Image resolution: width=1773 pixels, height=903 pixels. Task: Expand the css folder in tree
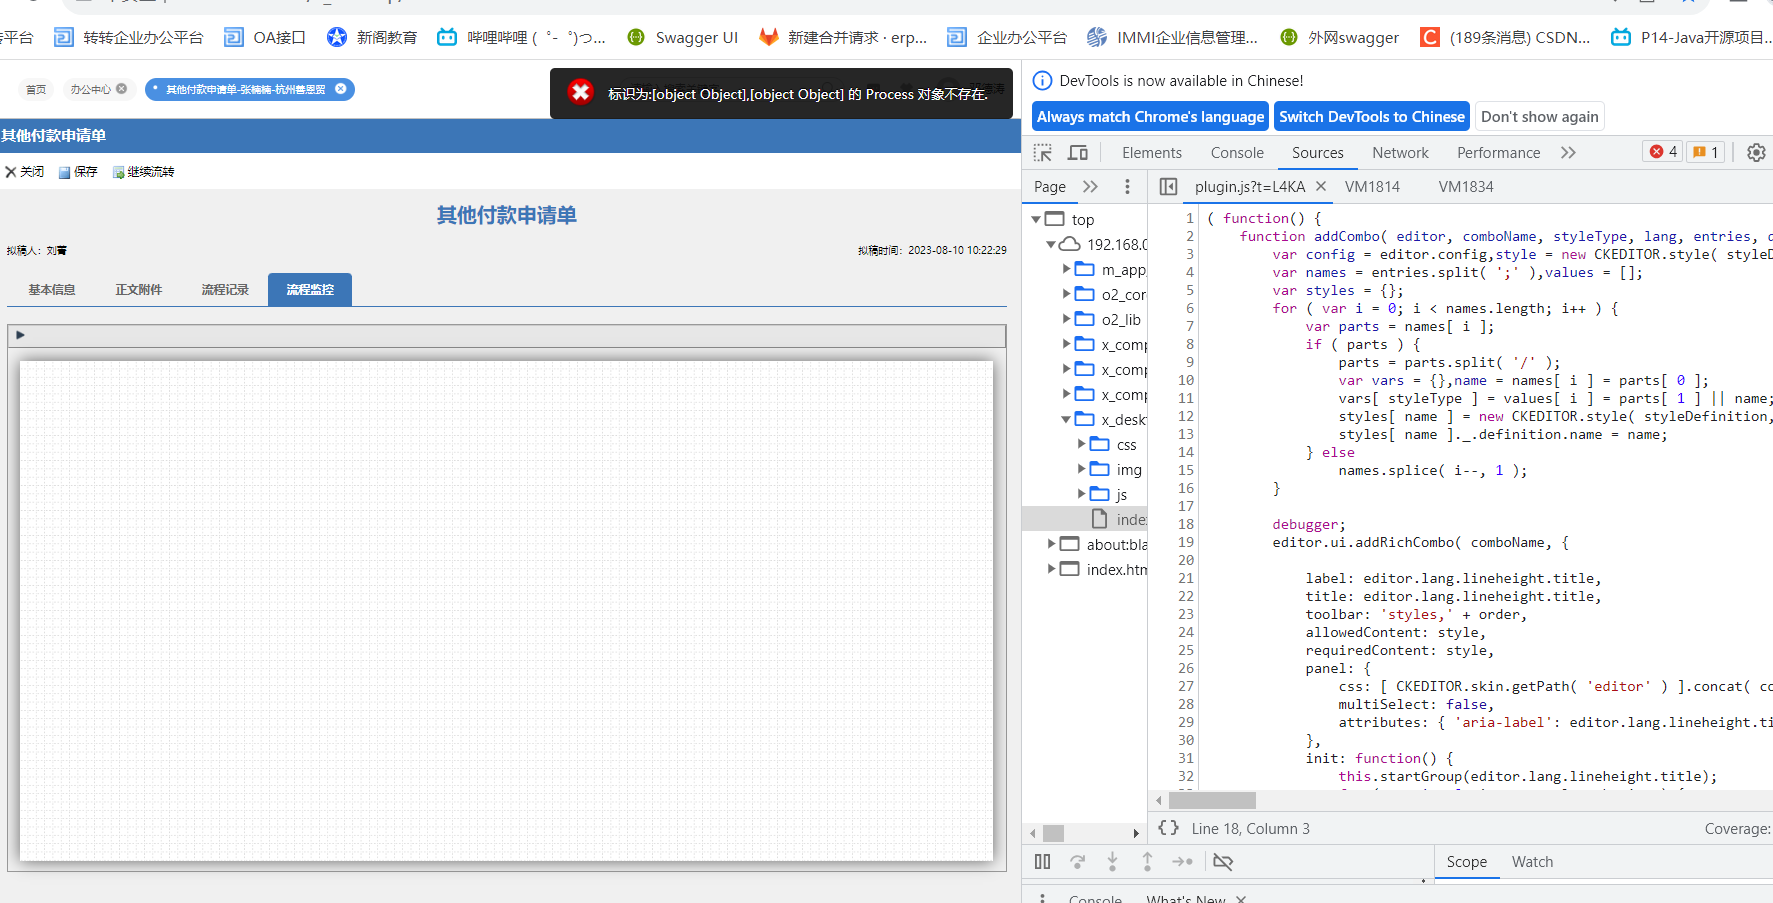pos(1082,444)
